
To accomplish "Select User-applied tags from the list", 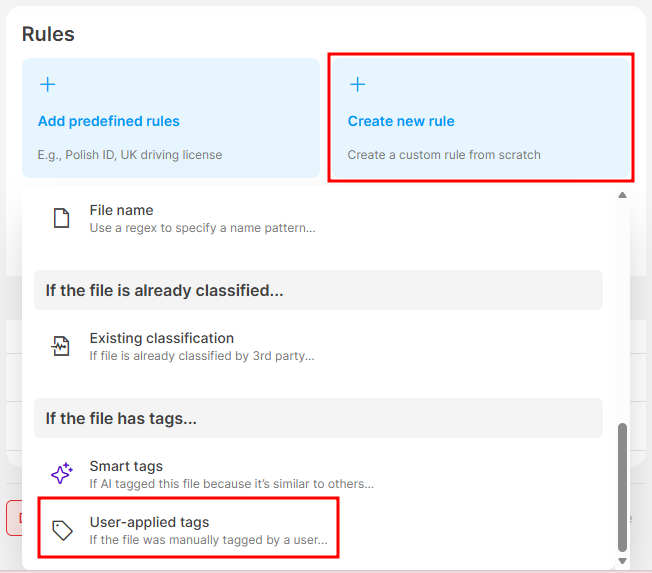I will (149, 522).
